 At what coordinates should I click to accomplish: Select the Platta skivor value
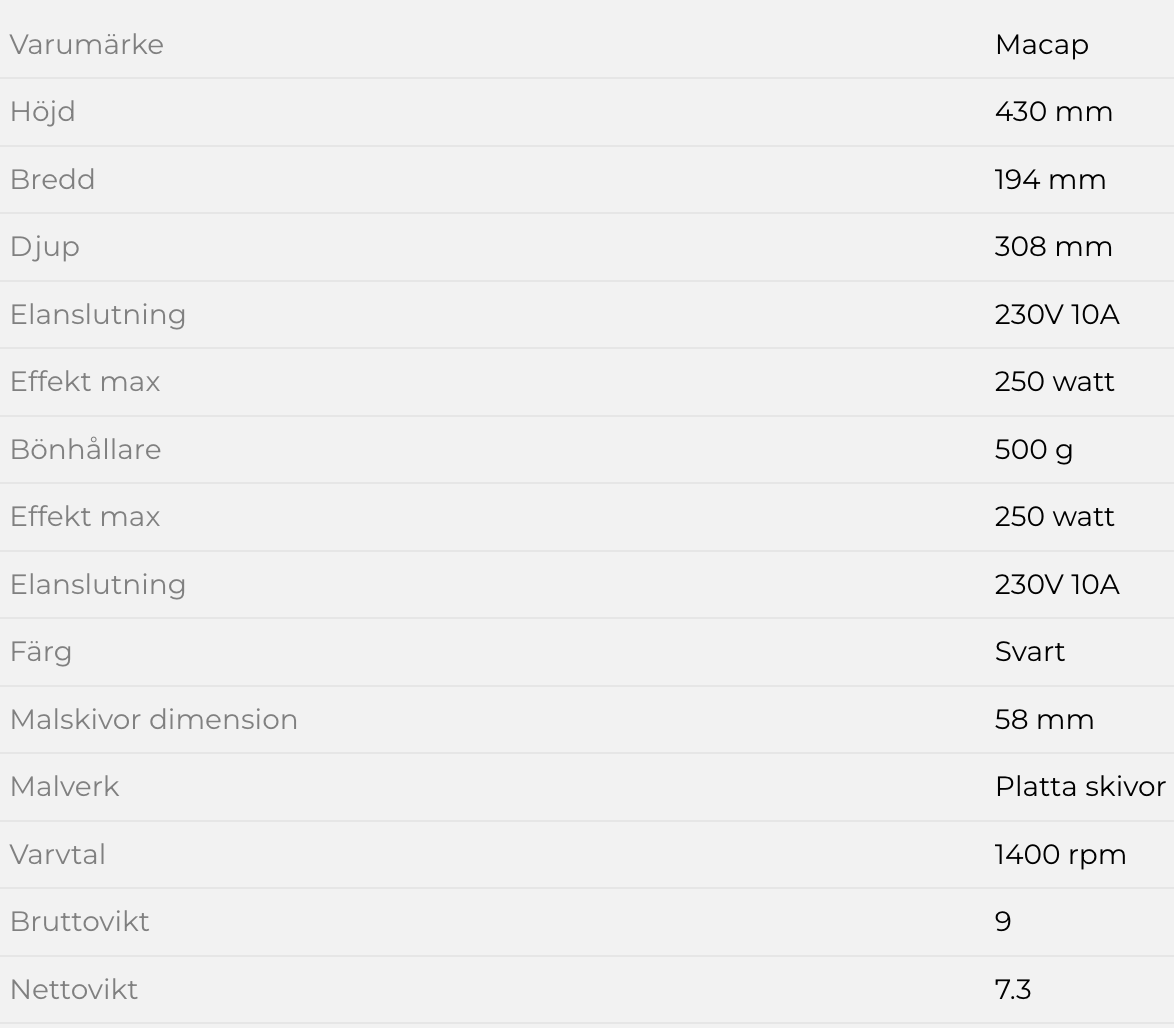1080,787
